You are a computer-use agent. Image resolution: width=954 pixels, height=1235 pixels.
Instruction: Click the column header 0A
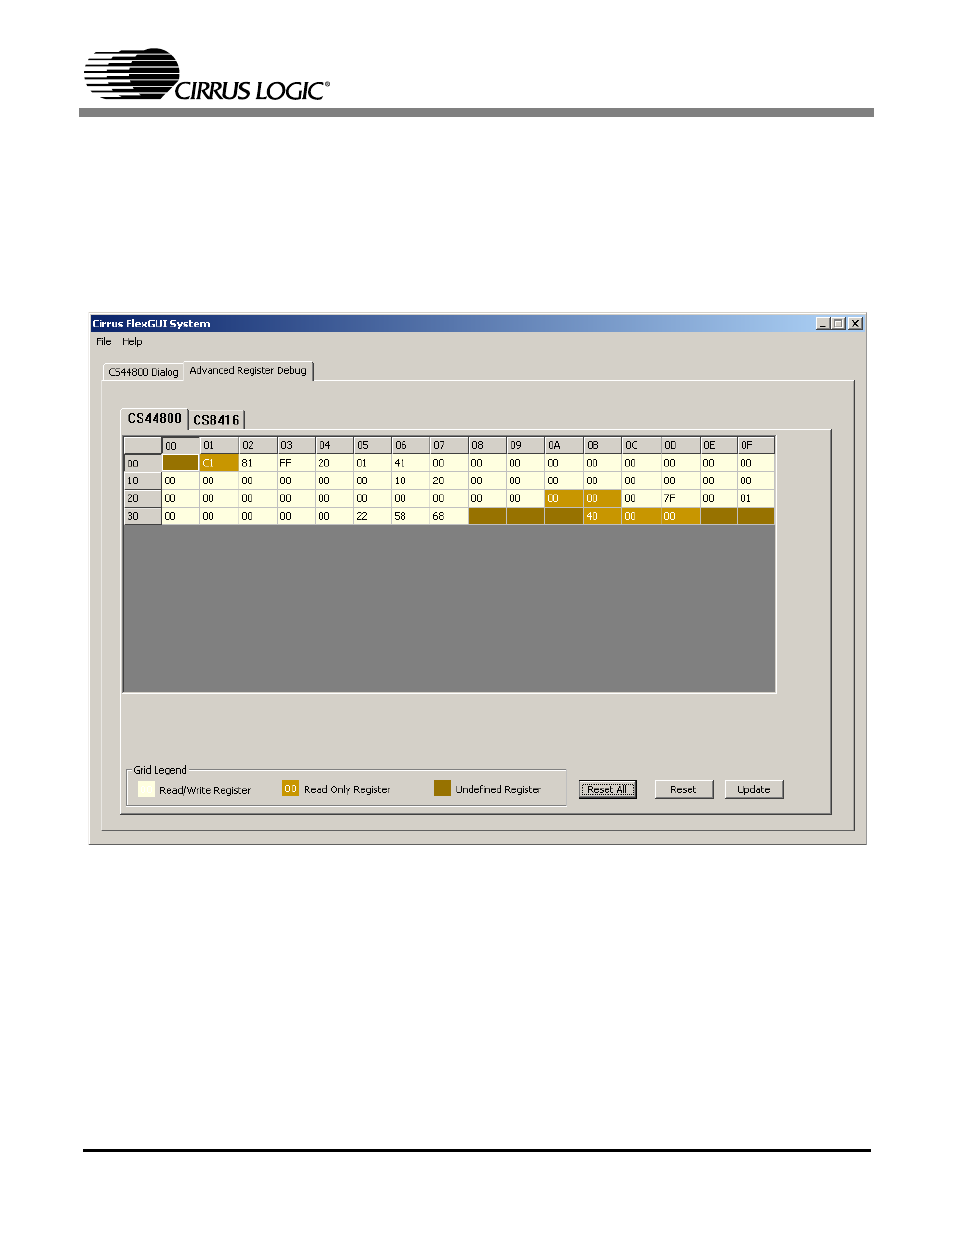click(564, 445)
